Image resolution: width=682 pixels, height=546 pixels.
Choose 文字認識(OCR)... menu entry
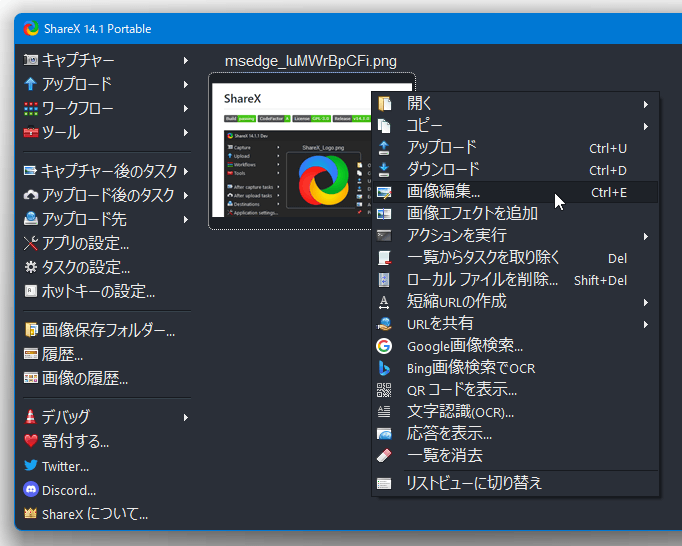(x=515, y=412)
